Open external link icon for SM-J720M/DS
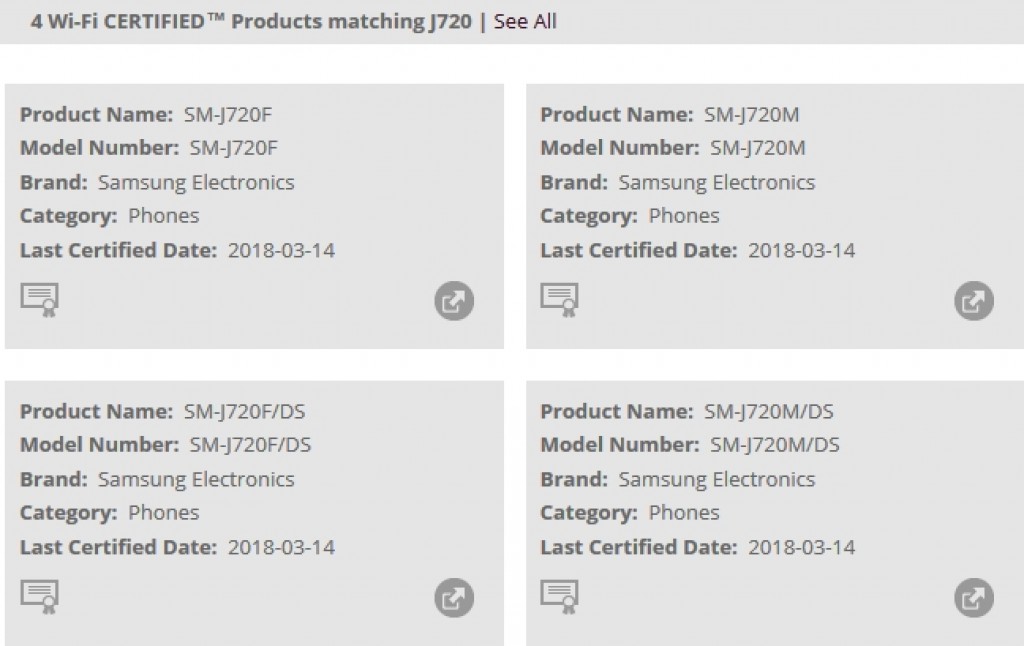 (974, 598)
